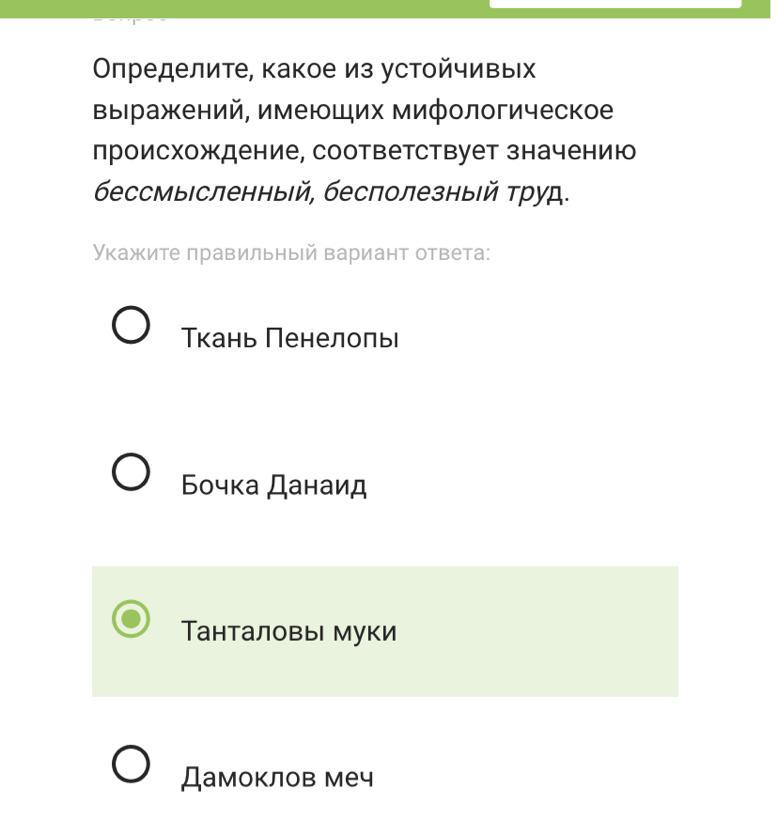Choose the Бочка Данаид radio button

tap(131, 472)
